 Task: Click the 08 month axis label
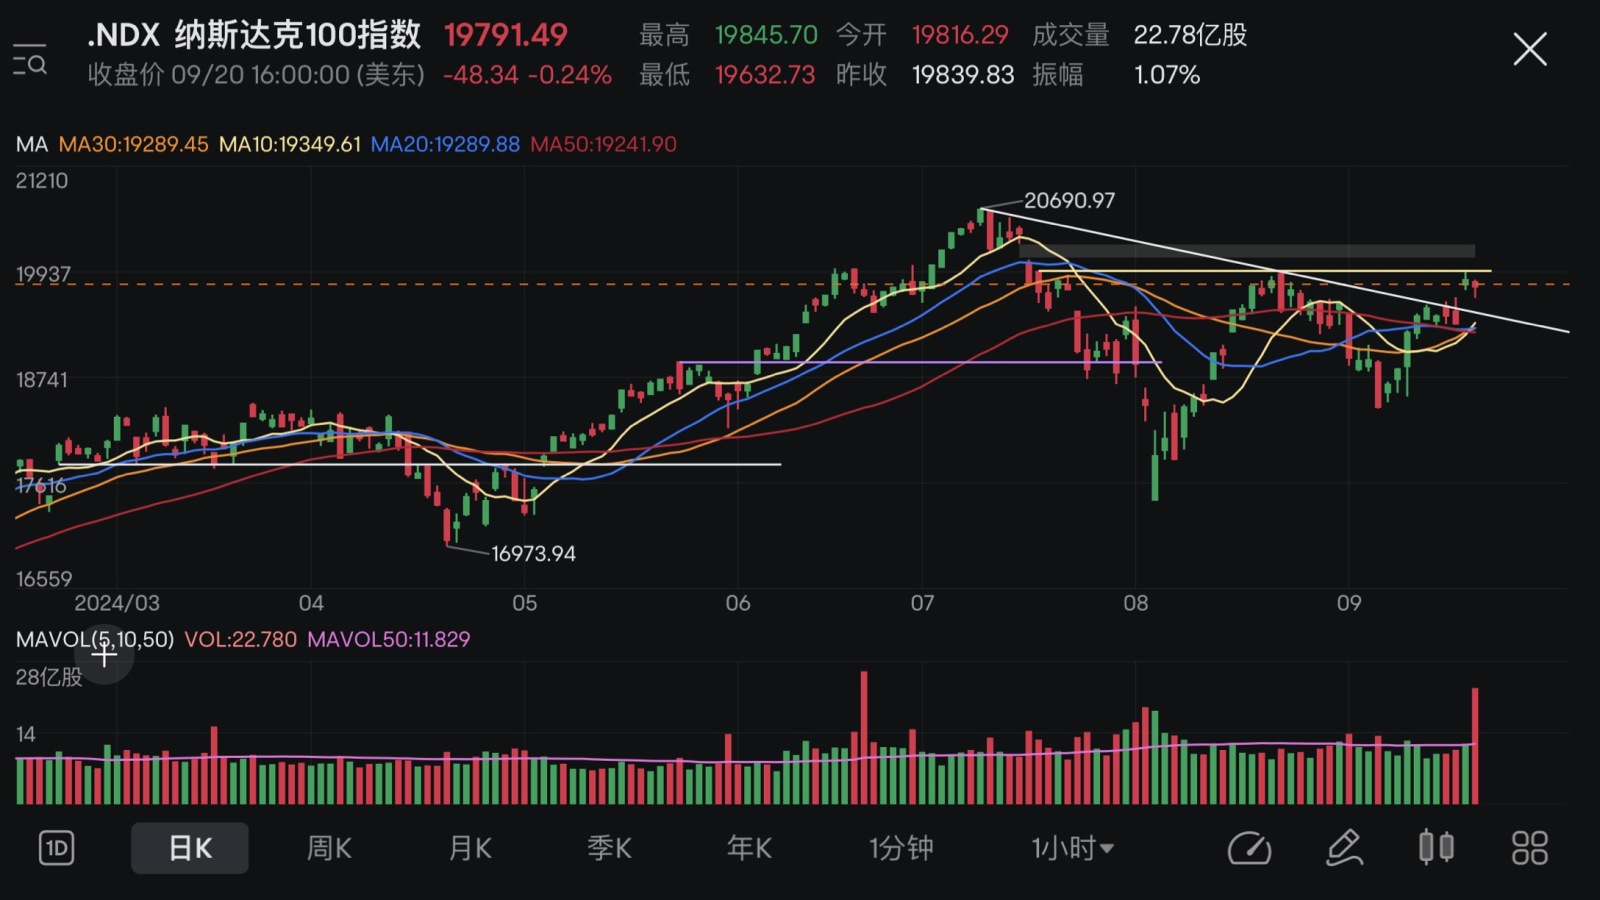pyautogui.click(x=1136, y=603)
